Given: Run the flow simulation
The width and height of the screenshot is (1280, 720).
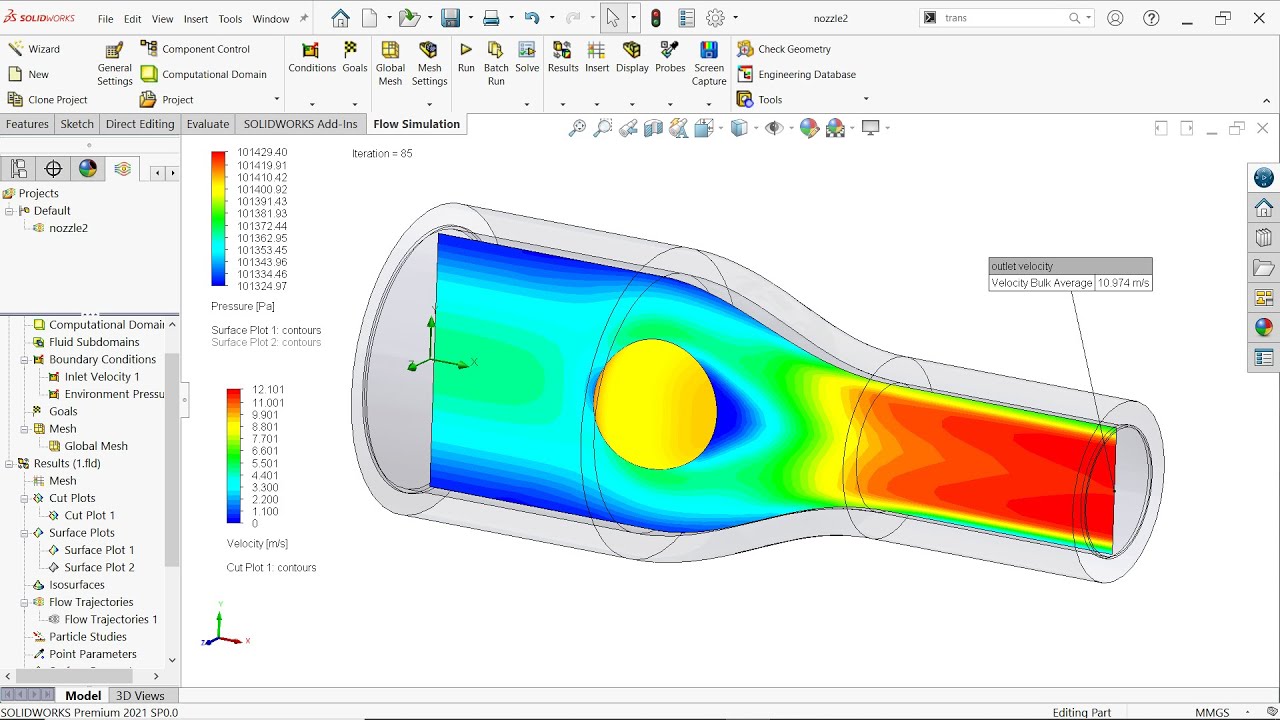Looking at the screenshot, I should tap(466, 58).
